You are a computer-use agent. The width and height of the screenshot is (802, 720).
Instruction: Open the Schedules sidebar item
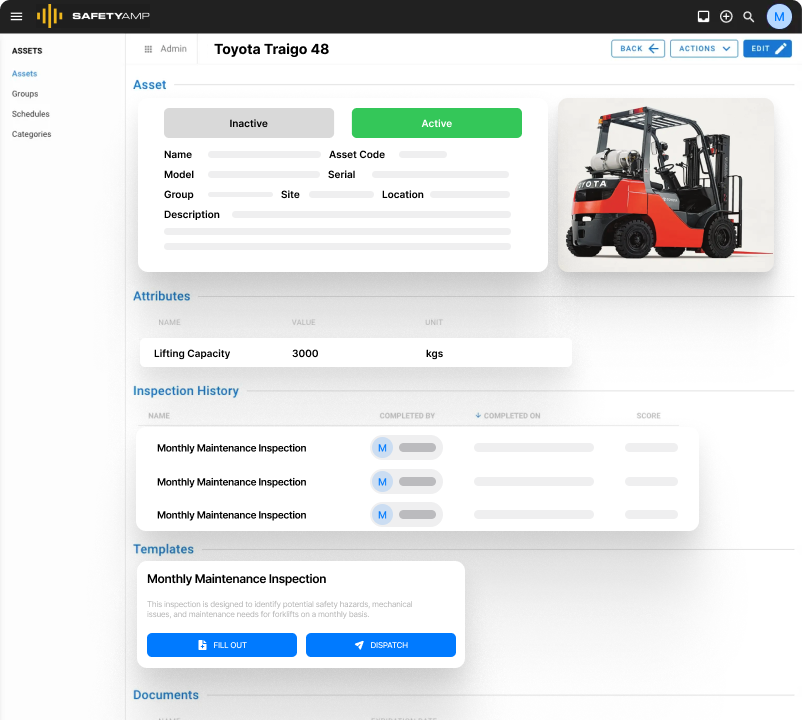point(31,114)
